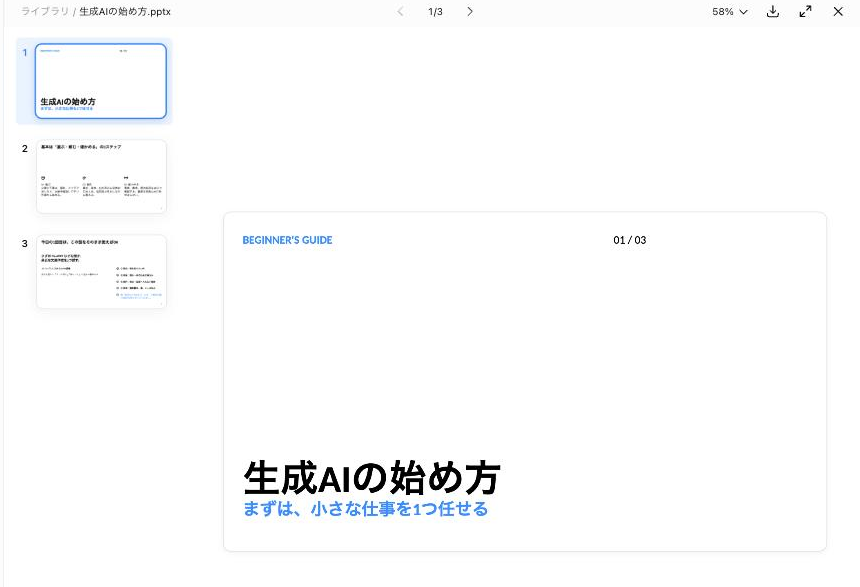Image resolution: width=860 pixels, height=587 pixels.
Task: Click the BEGINNER'S GUIDE heading on slide
Action: coord(287,240)
